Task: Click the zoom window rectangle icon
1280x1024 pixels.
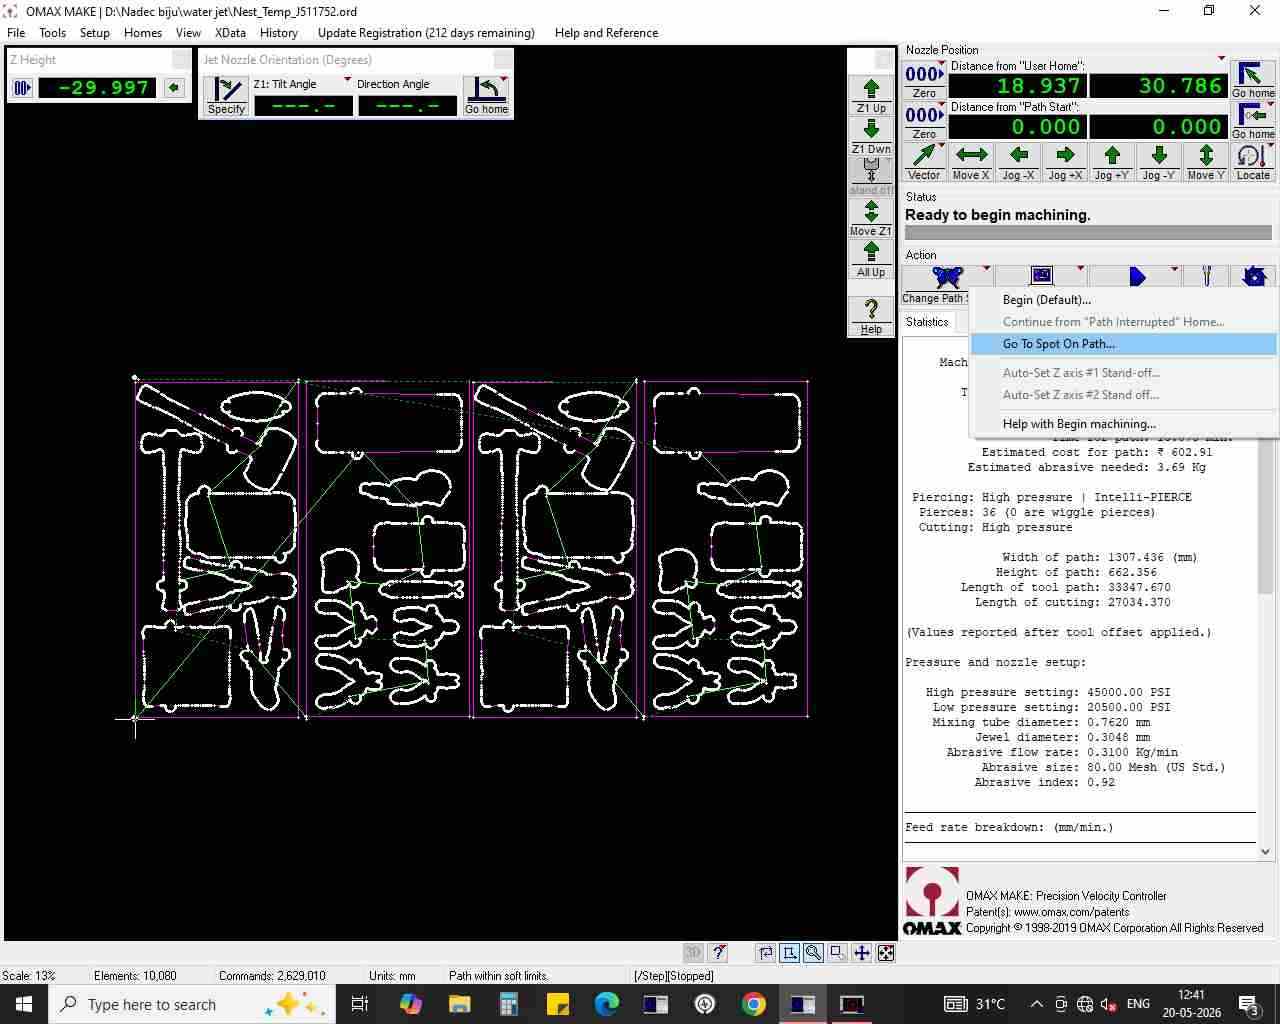Action: click(x=837, y=953)
